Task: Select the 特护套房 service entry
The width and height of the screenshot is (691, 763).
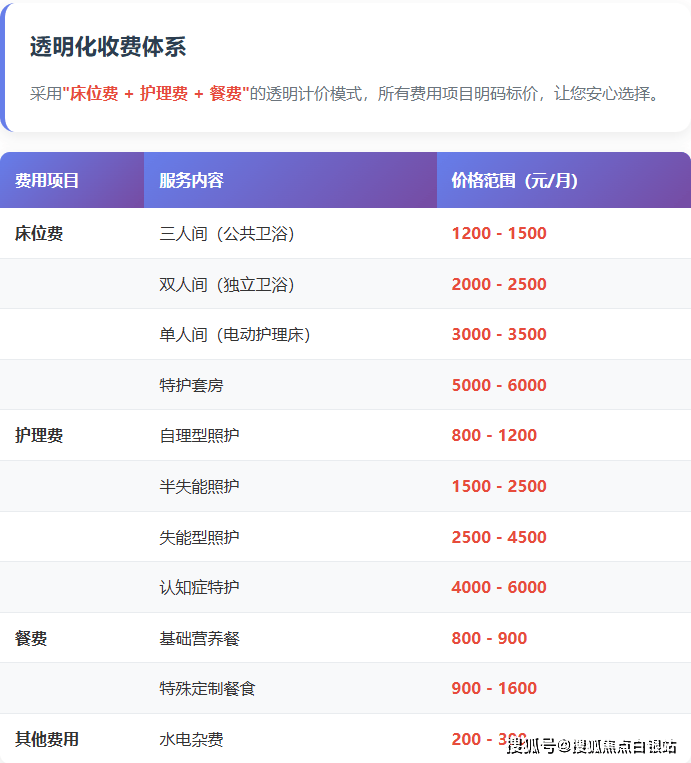Action: click(x=191, y=386)
